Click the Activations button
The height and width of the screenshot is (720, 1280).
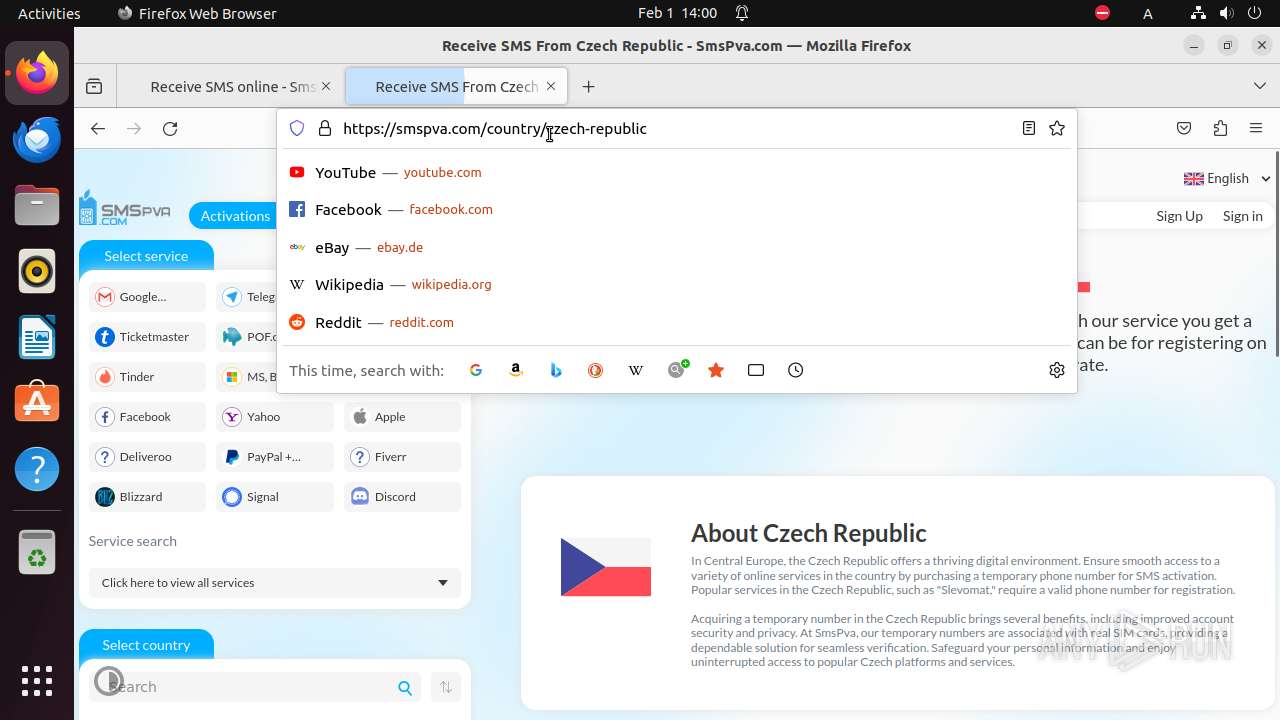click(x=235, y=216)
